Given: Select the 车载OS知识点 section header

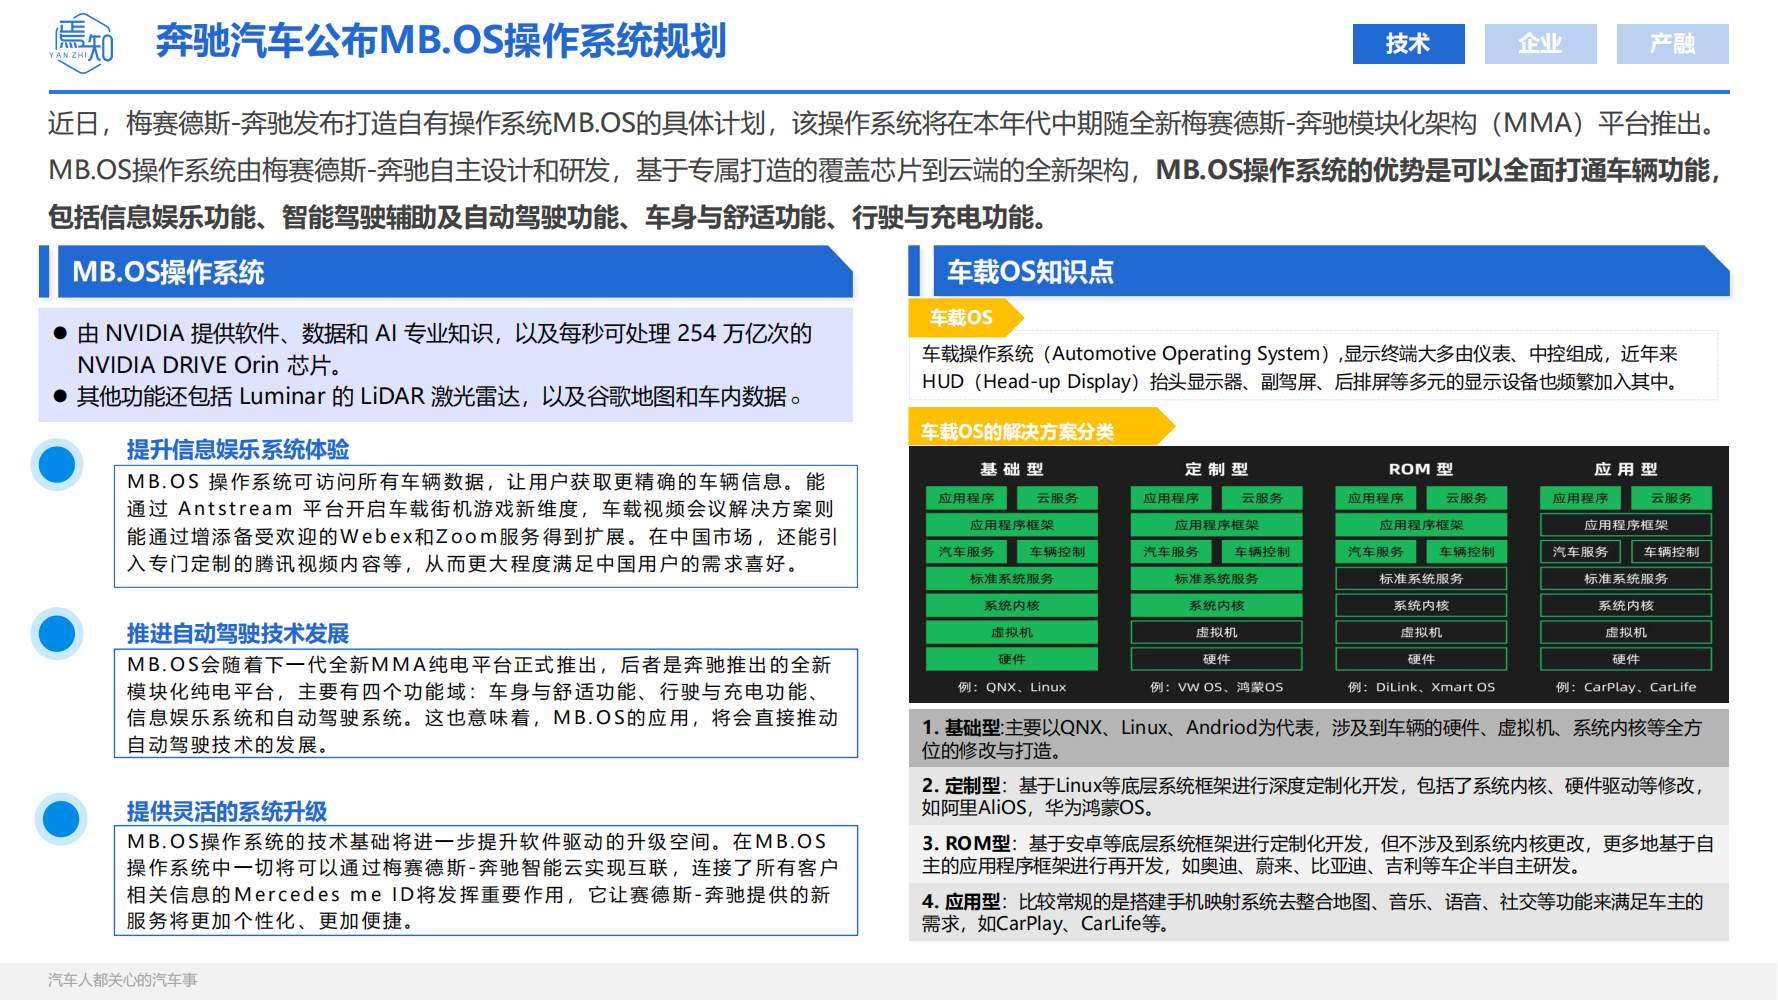Looking at the screenshot, I should (1329, 272).
